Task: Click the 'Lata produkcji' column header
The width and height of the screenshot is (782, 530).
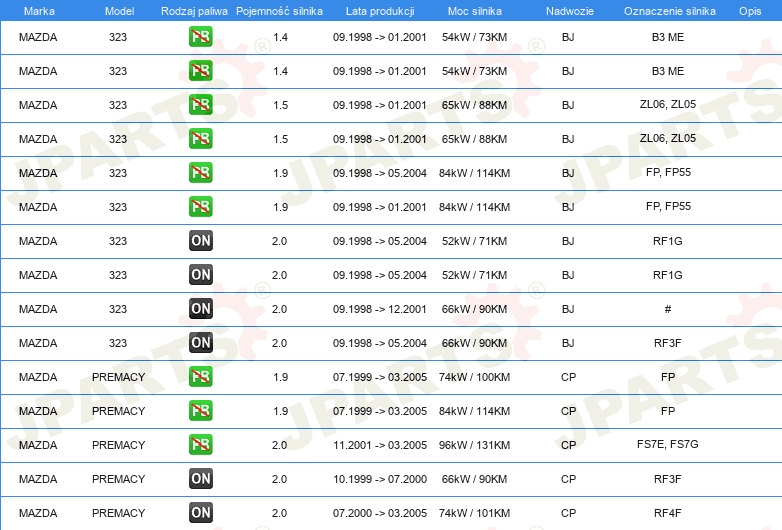Action: point(379,10)
